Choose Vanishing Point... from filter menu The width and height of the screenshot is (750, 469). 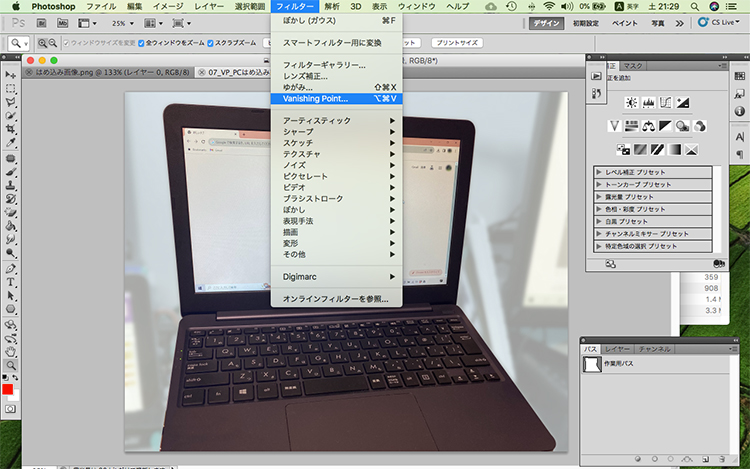click(336, 98)
